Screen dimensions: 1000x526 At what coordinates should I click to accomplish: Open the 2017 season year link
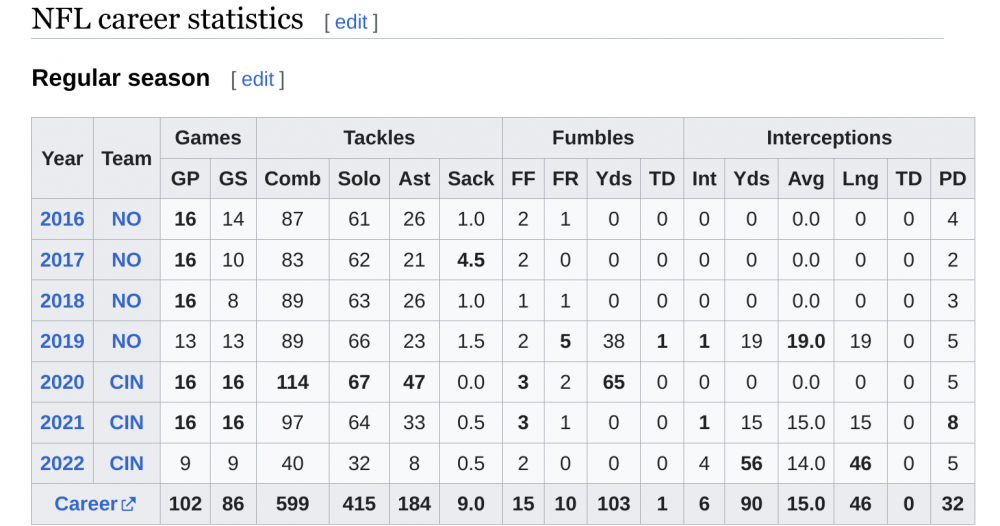[62, 260]
